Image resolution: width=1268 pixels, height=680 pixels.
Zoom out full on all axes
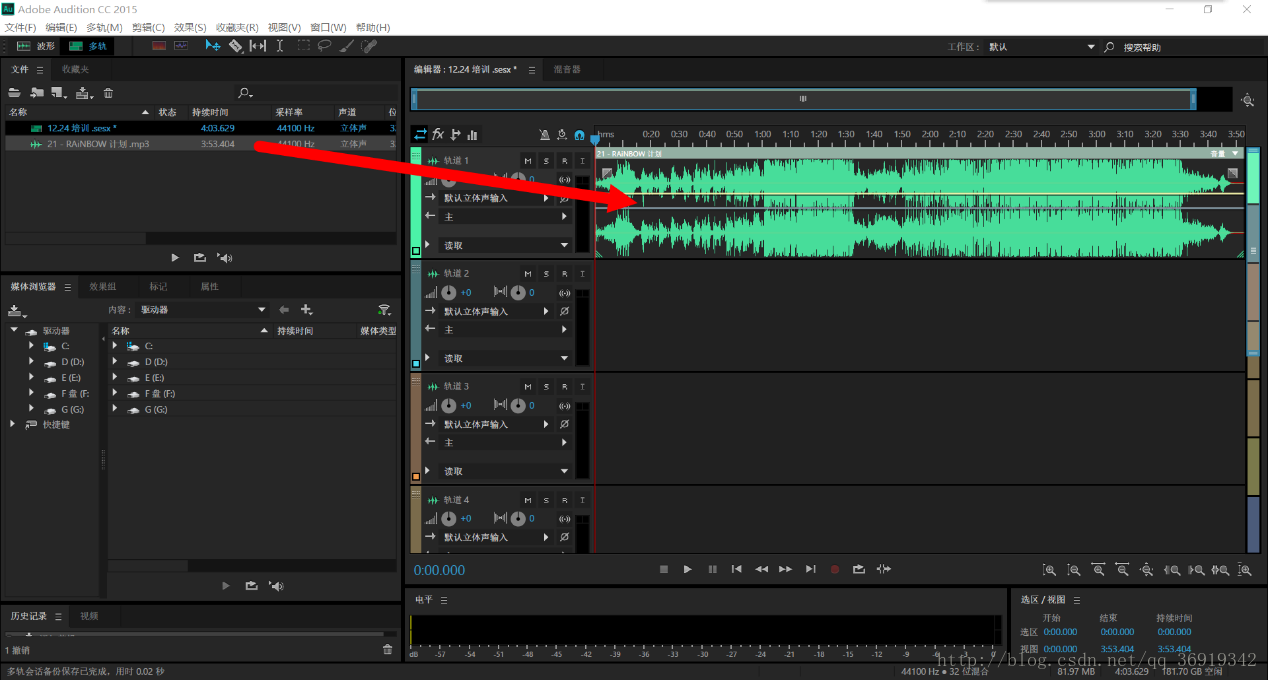(1147, 570)
